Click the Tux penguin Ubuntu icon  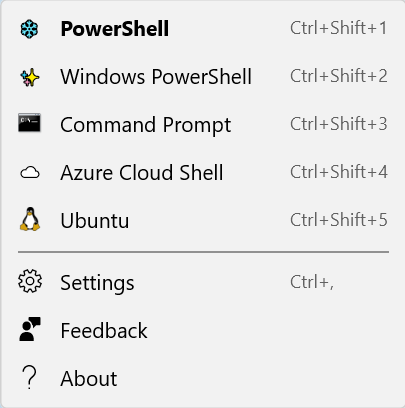click(30, 219)
